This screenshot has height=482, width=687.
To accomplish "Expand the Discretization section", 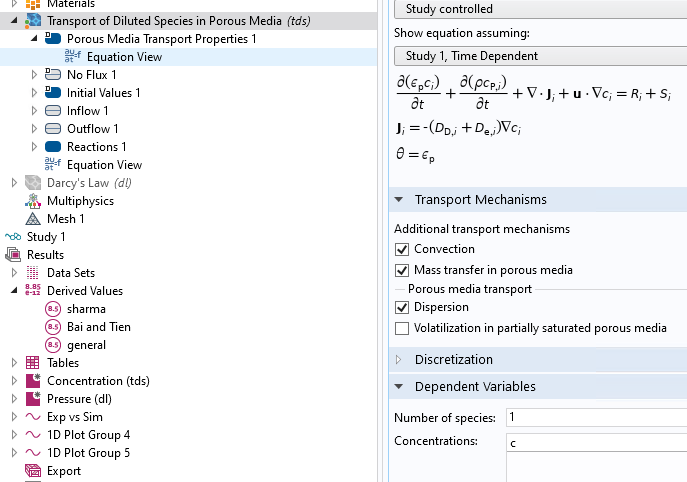I will (399, 358).
